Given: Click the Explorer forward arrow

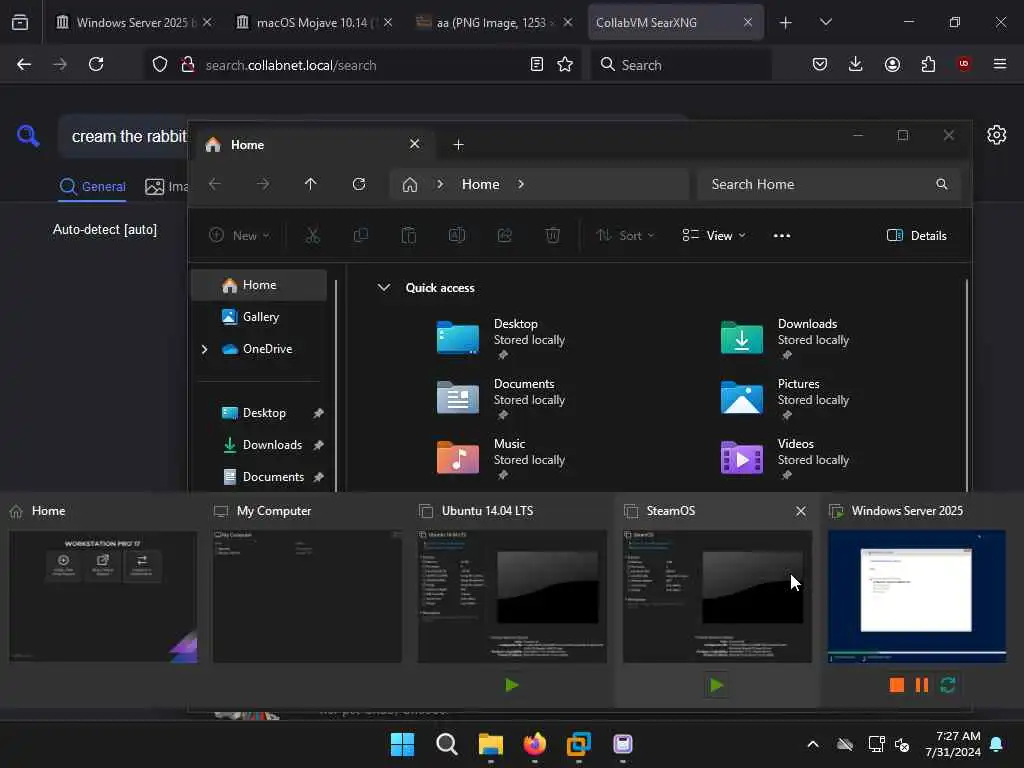Looking at the screenshot, I should click(263, 184).
